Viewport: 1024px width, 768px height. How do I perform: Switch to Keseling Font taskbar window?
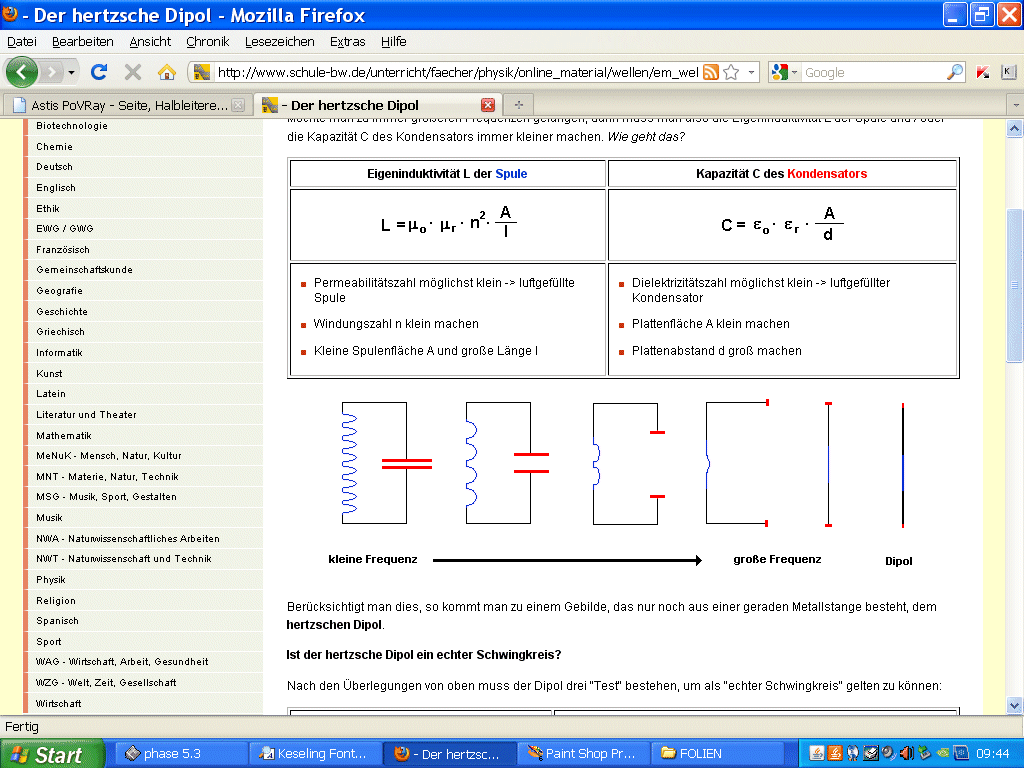(x=315, y=754)
